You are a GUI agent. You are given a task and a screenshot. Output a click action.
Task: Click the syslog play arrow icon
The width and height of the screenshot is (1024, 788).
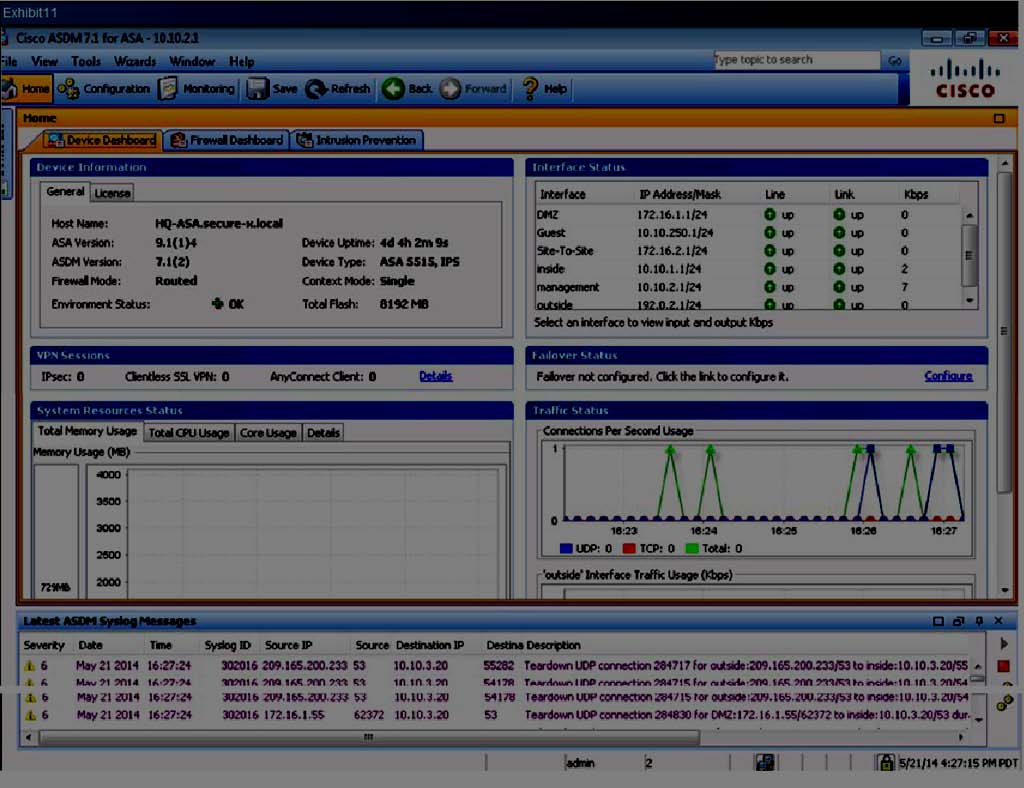(1004, 644)
